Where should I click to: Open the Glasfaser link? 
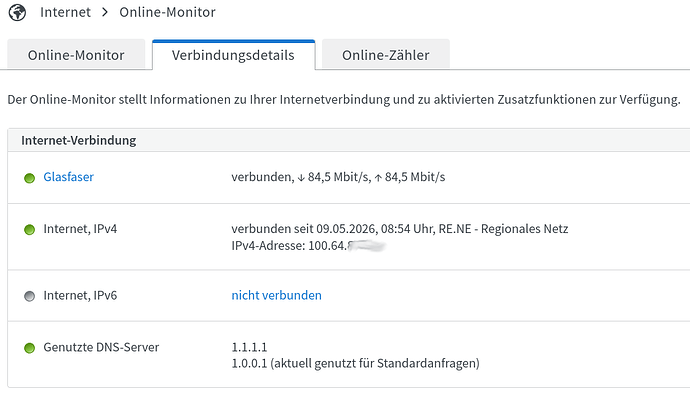click(68, 177)
